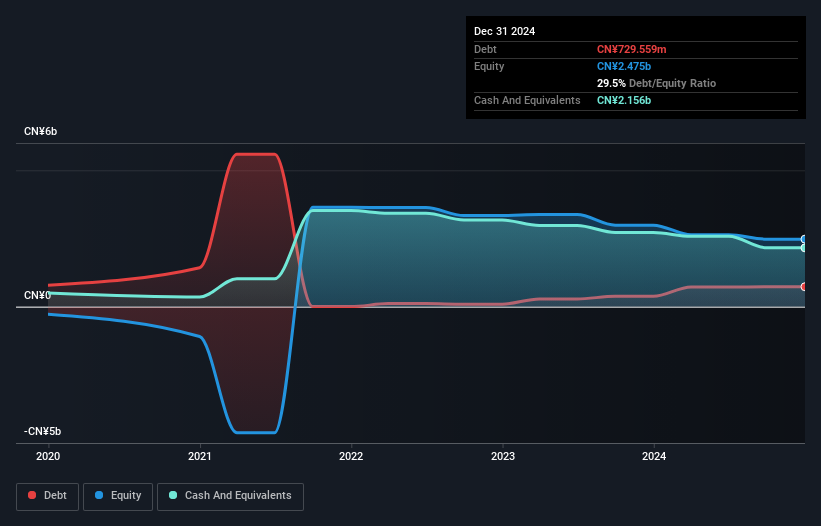The height and width of the screenshot is (526, 821).
Task: Click the 29.5% Debt/Equity Ratio text
Action: coord(656,83)
